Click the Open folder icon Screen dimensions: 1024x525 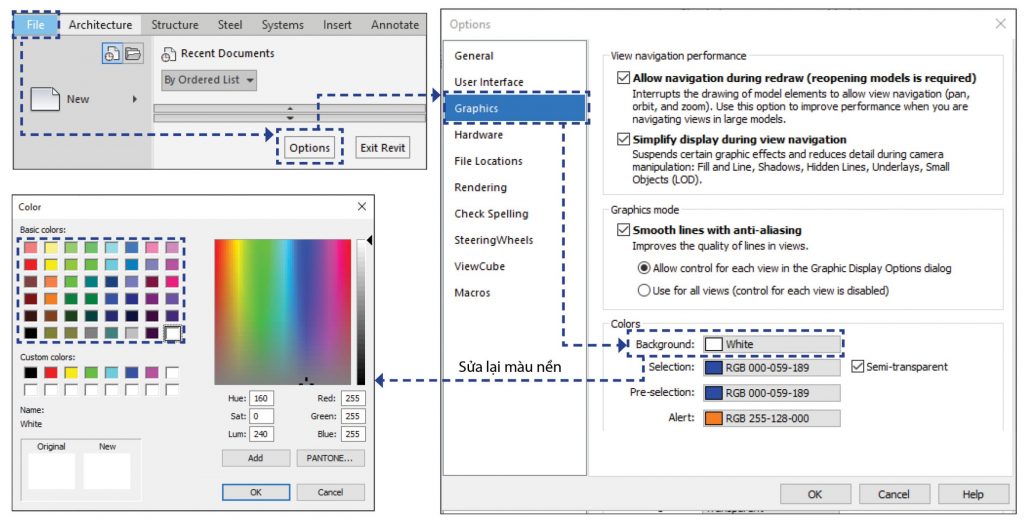132,54
